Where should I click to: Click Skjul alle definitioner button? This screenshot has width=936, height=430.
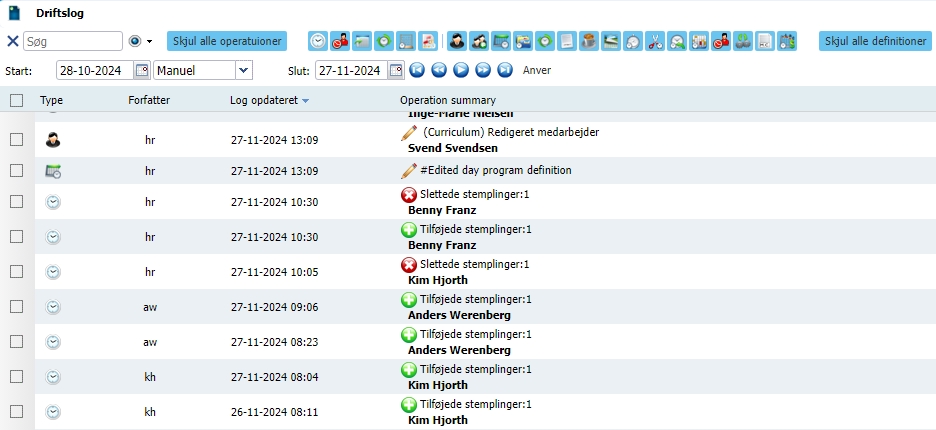(x=875, y=41)
